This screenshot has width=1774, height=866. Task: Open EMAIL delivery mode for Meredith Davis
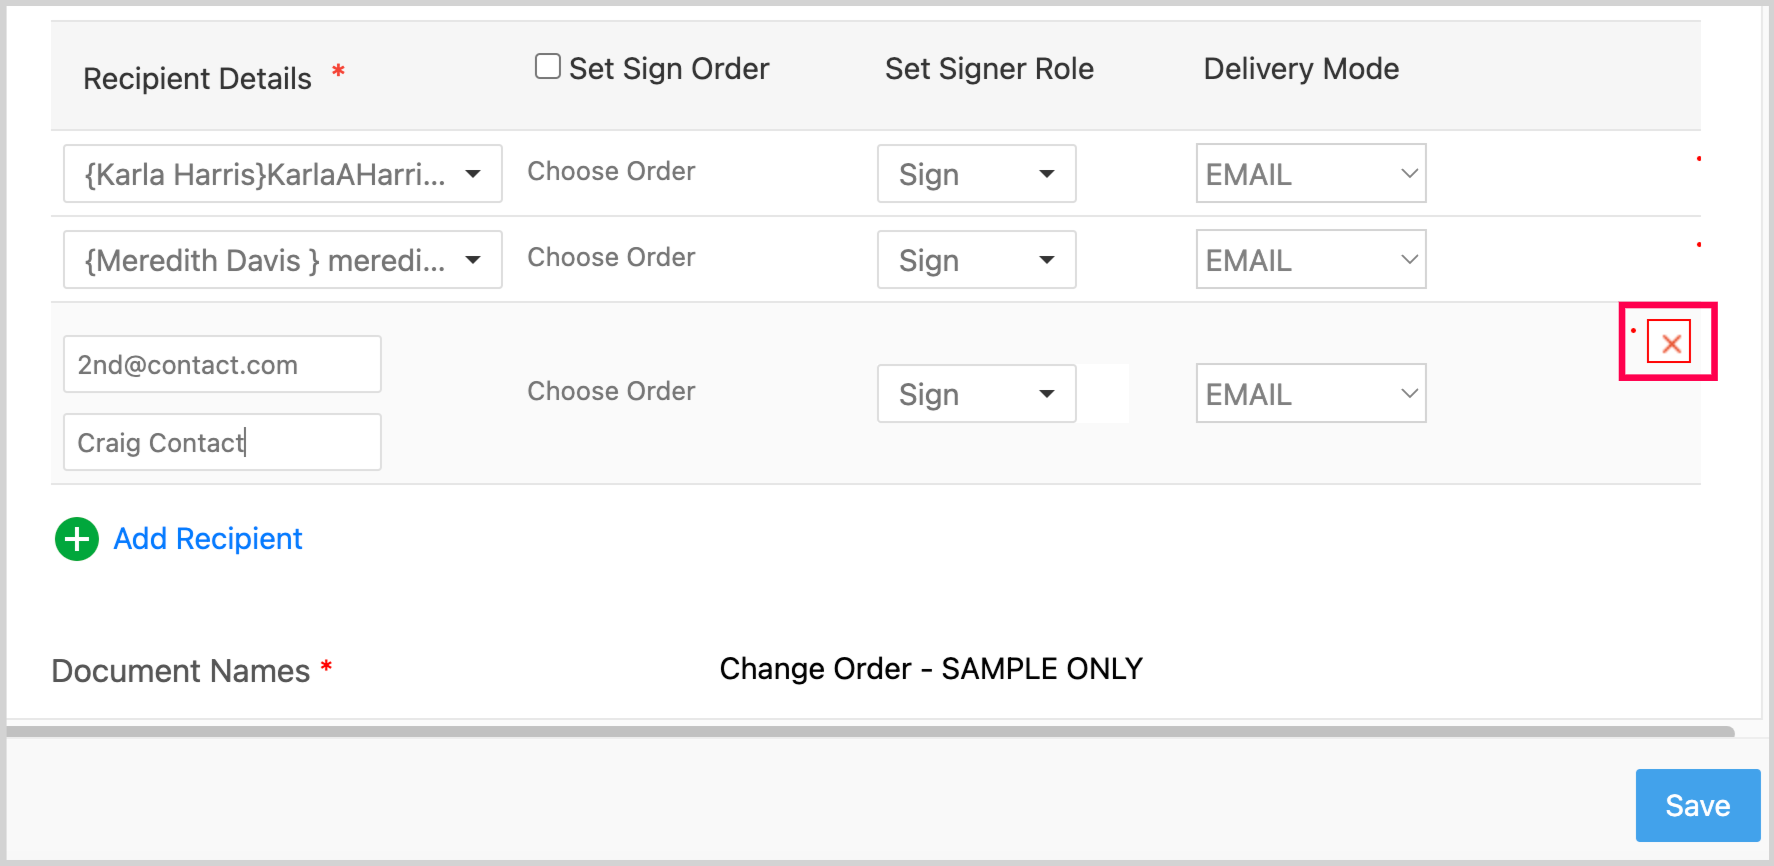[1310, 260]
